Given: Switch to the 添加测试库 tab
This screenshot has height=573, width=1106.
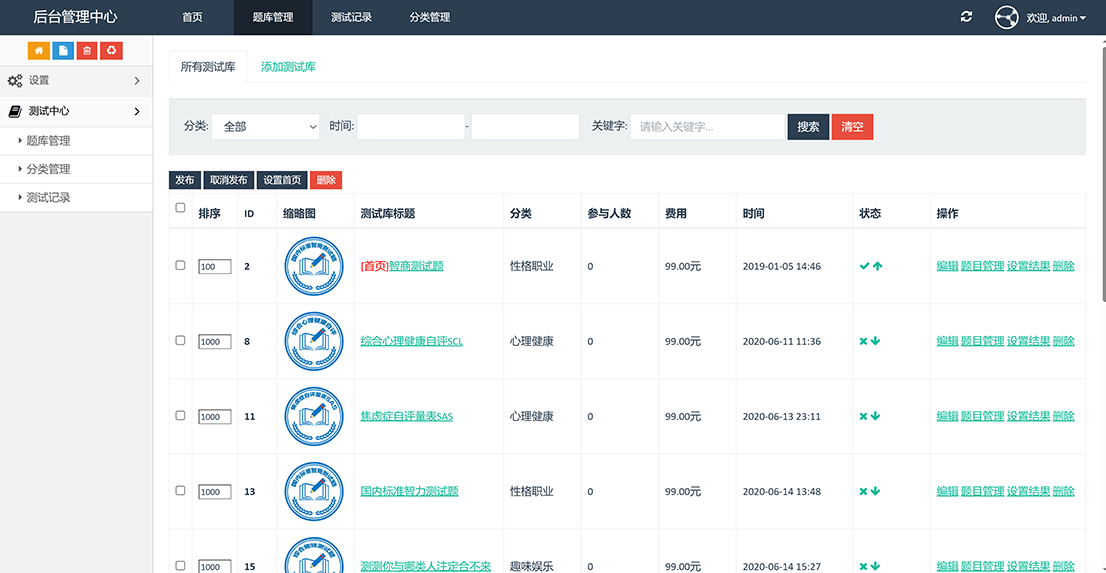Looking at the screenshot, I should tap(288, 67).
